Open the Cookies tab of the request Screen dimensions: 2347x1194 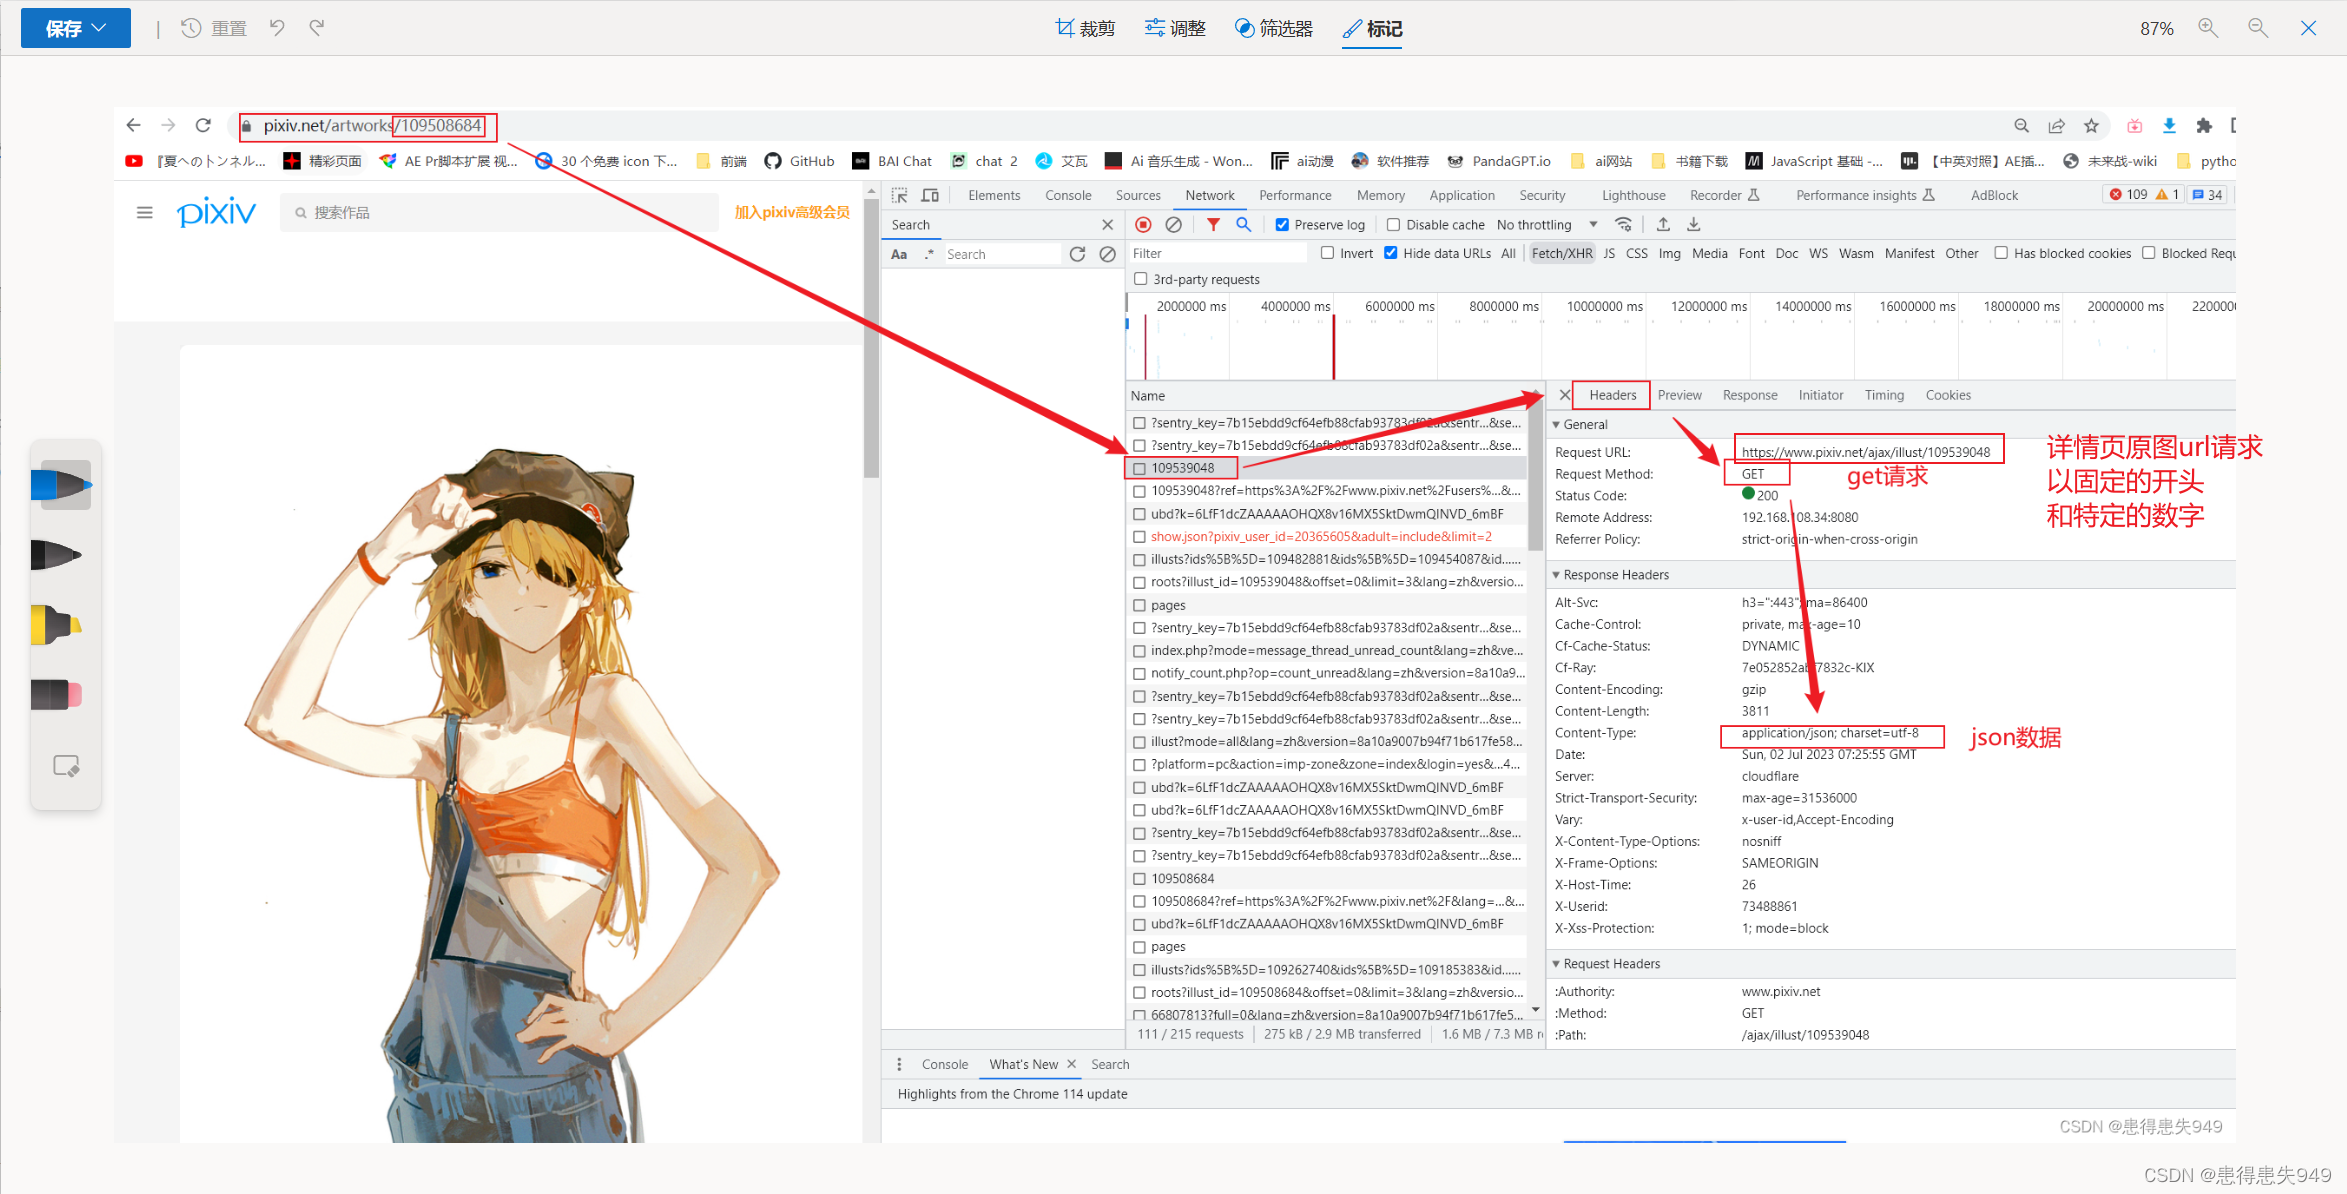tap(1948, 395)
